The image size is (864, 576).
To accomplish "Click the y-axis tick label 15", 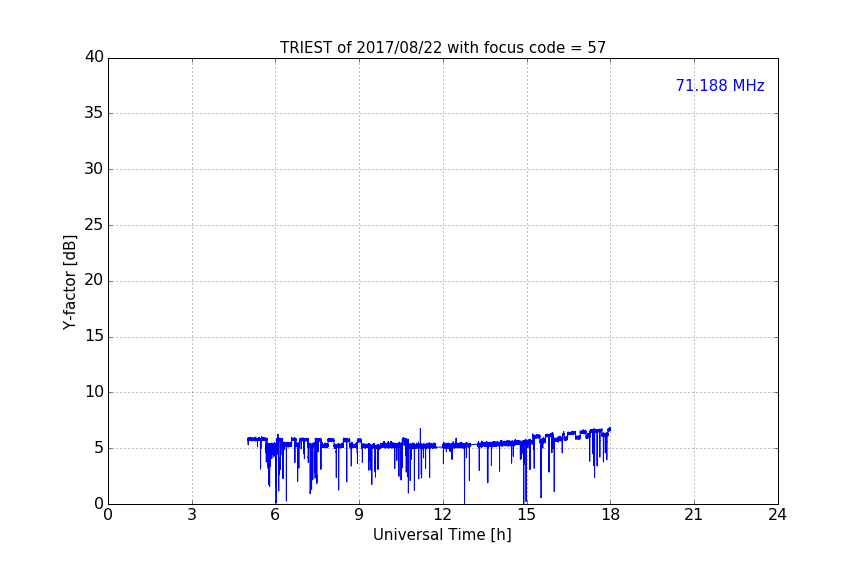I will pos(94,336).
